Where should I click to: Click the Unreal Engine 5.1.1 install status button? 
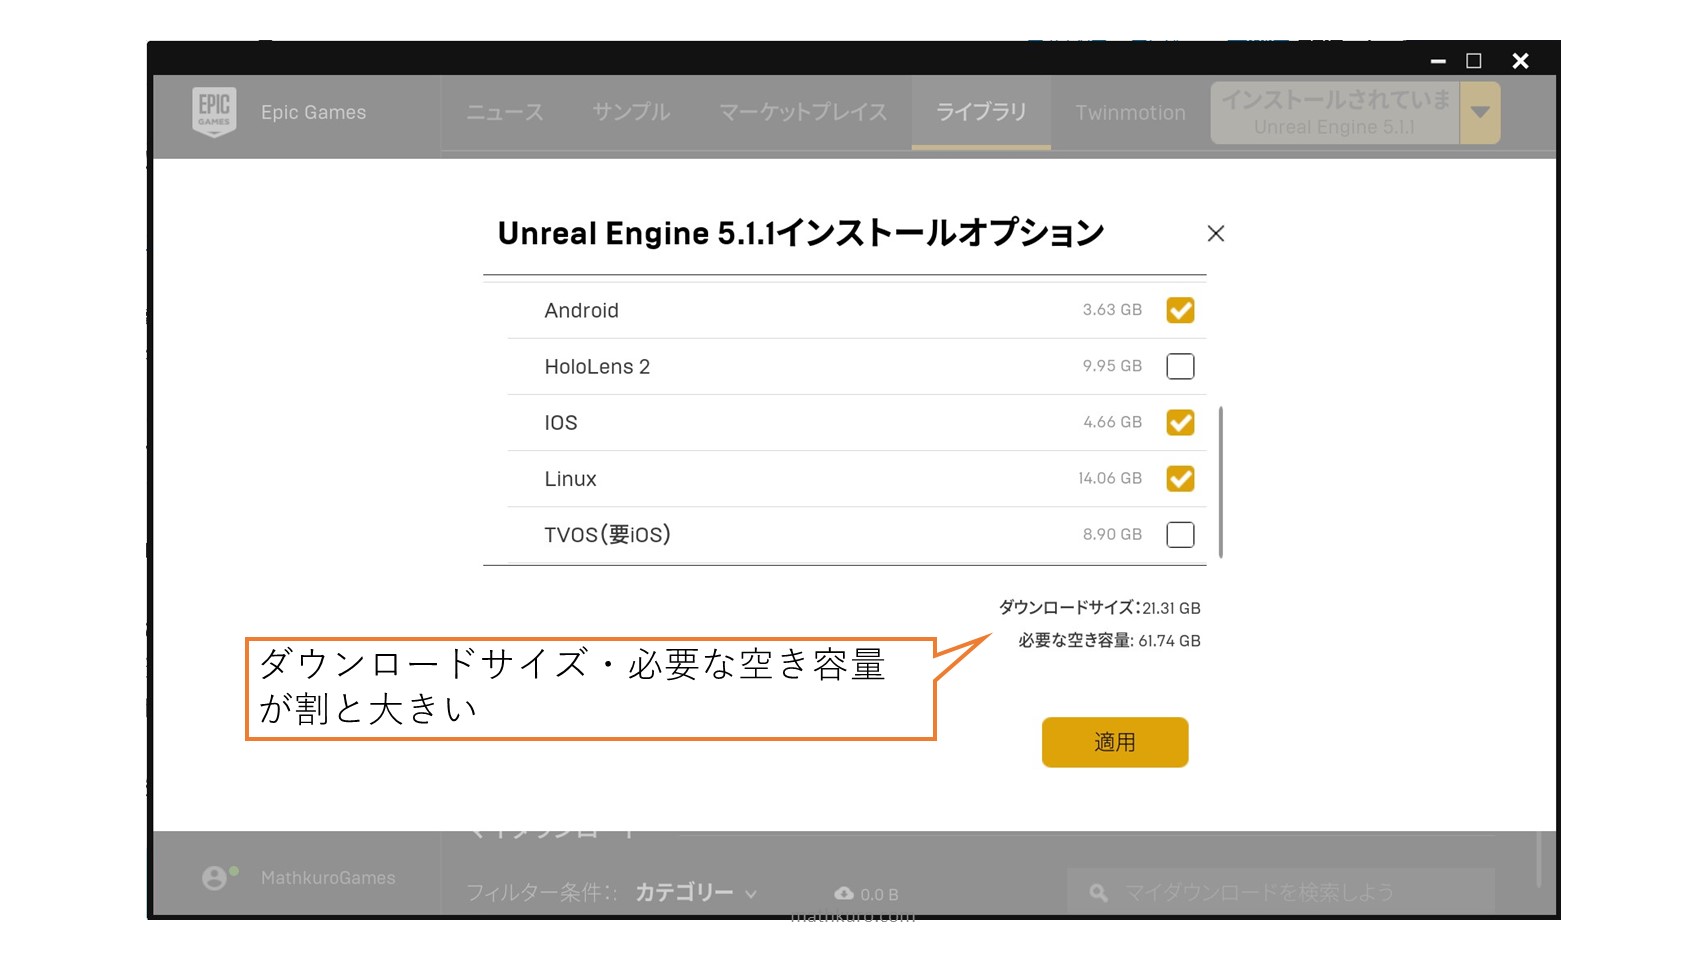pos(1335,112)
